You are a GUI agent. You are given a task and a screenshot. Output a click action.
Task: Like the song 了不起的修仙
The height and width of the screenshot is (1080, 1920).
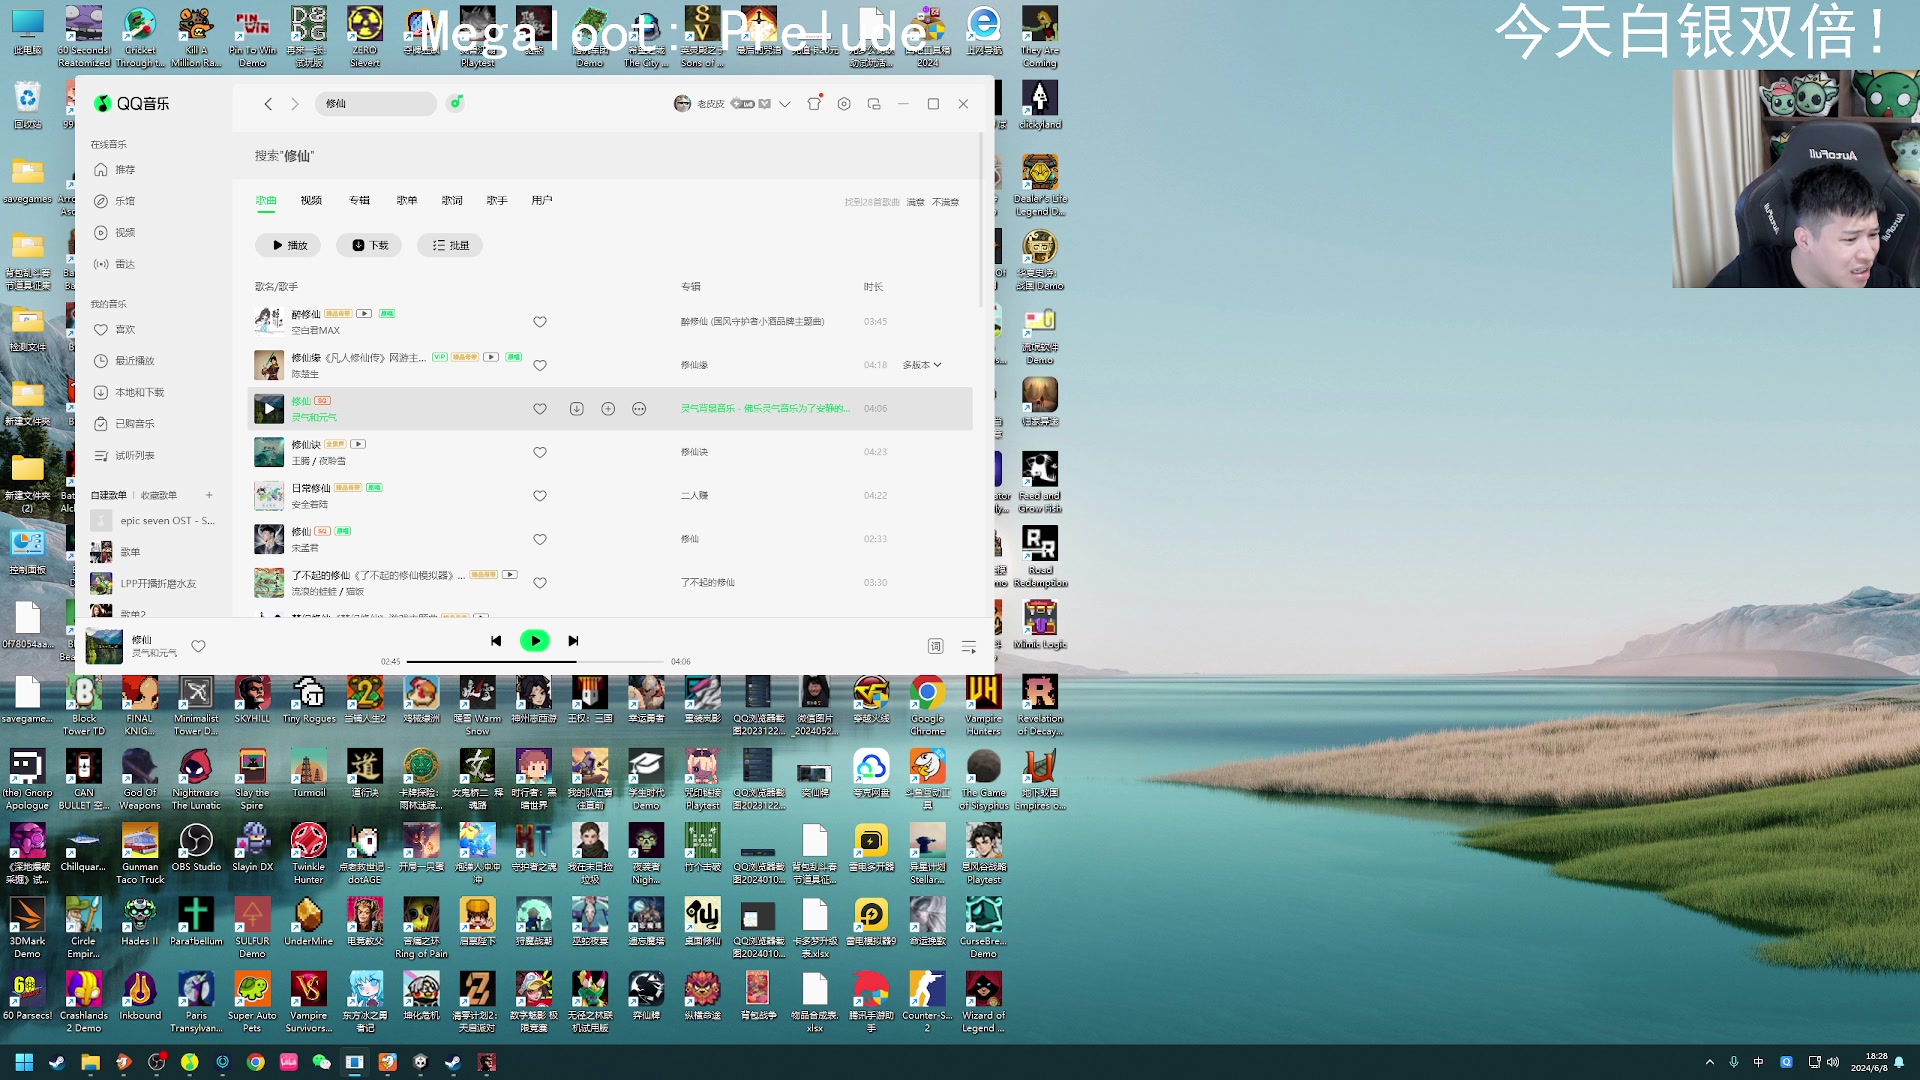point(540,583)
